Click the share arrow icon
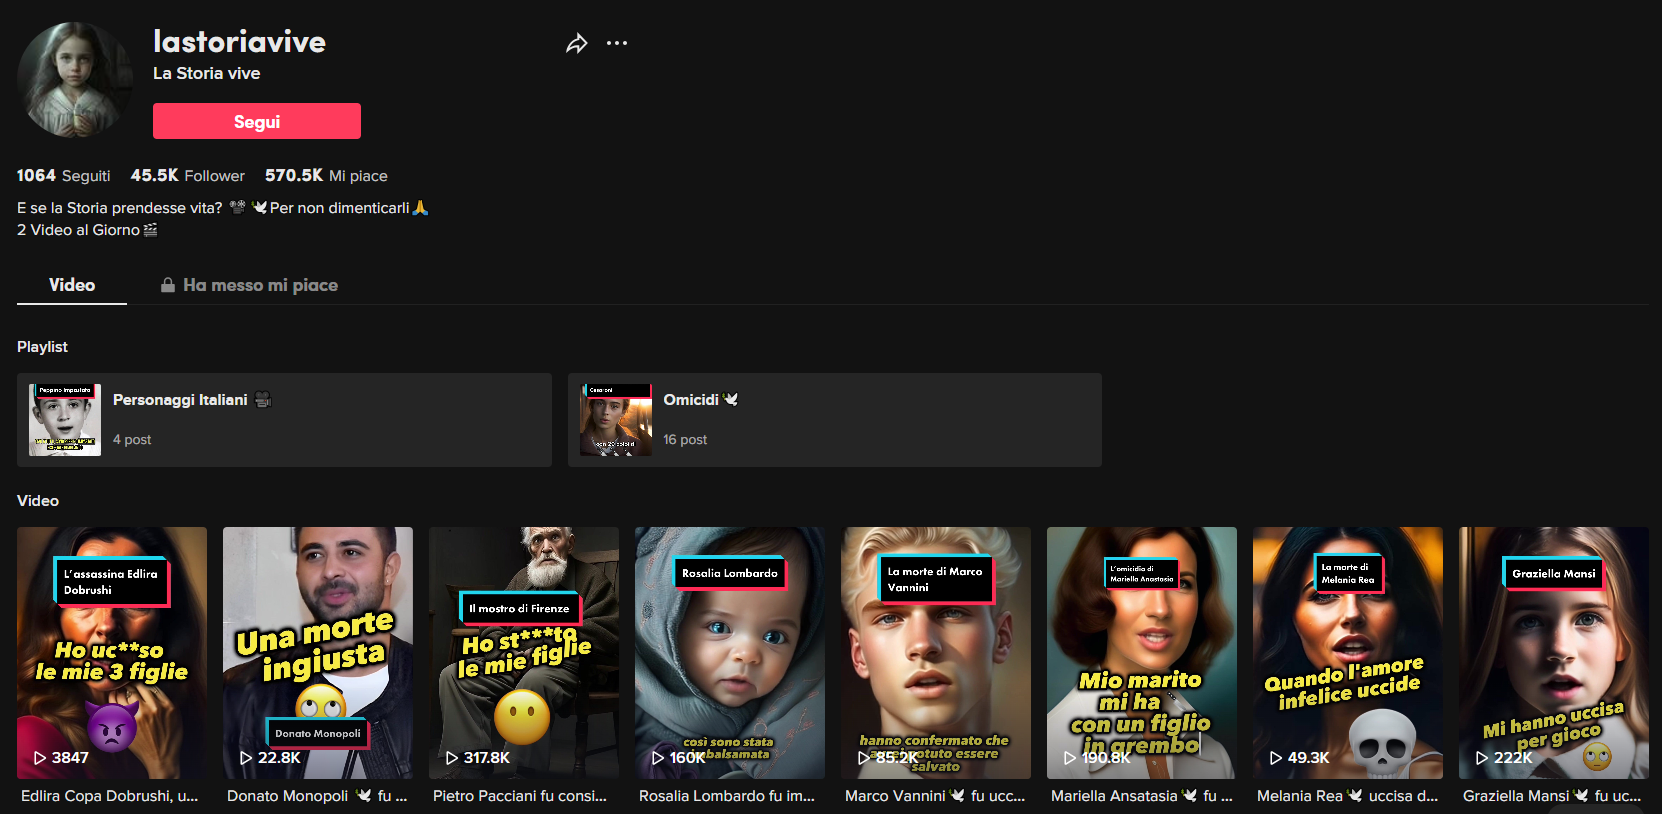Screen dimensions: 1662x814 click(576, 43)
